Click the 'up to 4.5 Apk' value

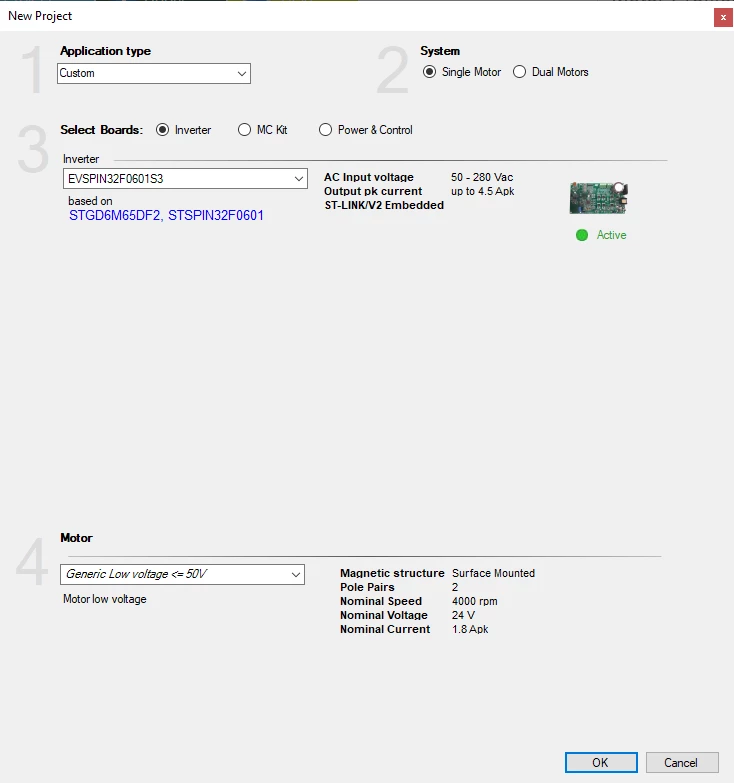coord(482,191)
